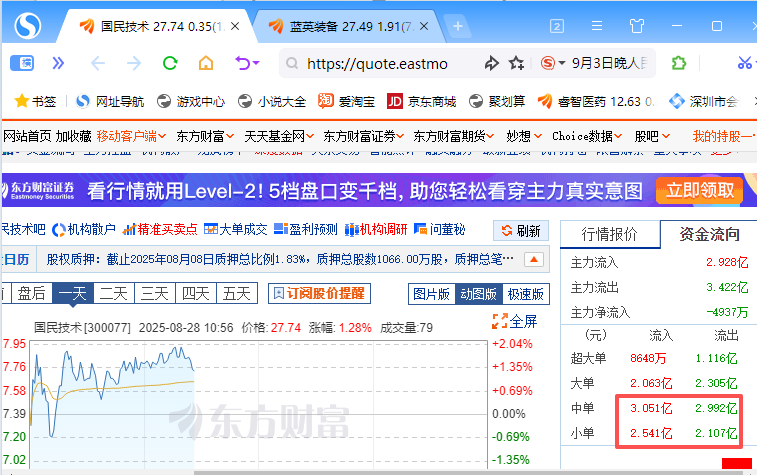The image size is (757, 475).
Task: Select the 盘后 chart tab
Action: click(x=31, y=293)
